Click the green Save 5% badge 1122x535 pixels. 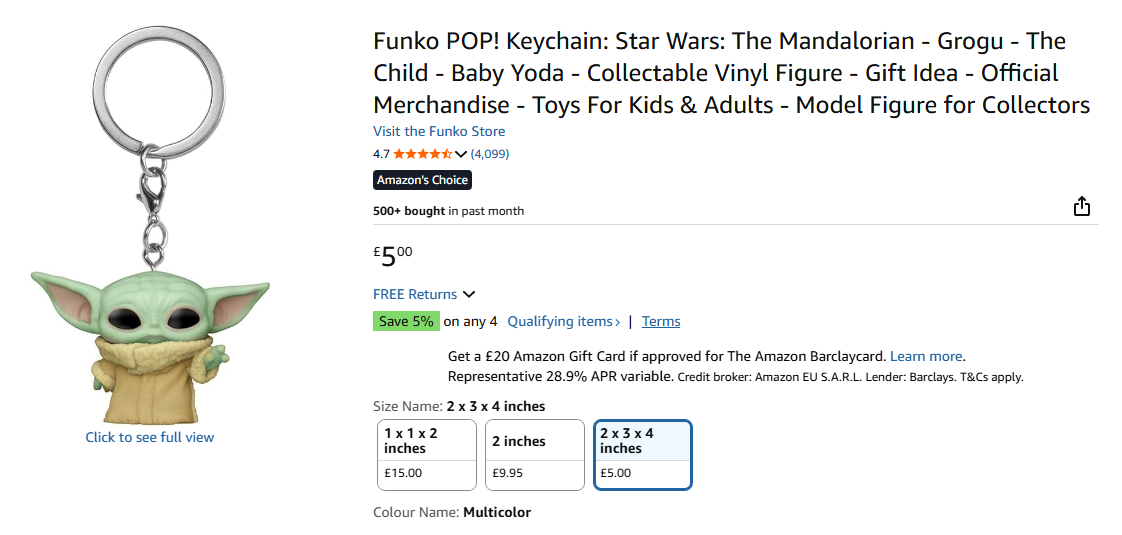coord(406,321)
